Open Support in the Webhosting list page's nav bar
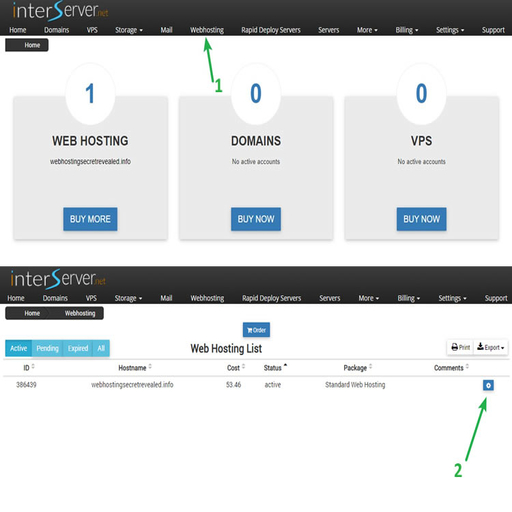The width and height of the screenshot is (512, 512). [x=496, y=298]
